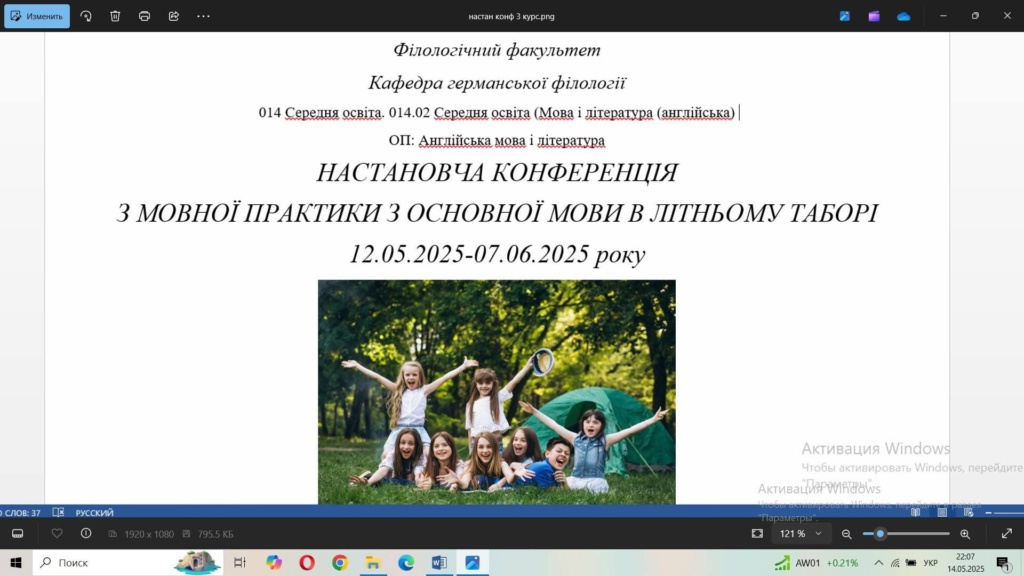Click the Поиск taskbar search box
Image resolution: width=1024 pixels, height=576 pixels.
point(128,562)
